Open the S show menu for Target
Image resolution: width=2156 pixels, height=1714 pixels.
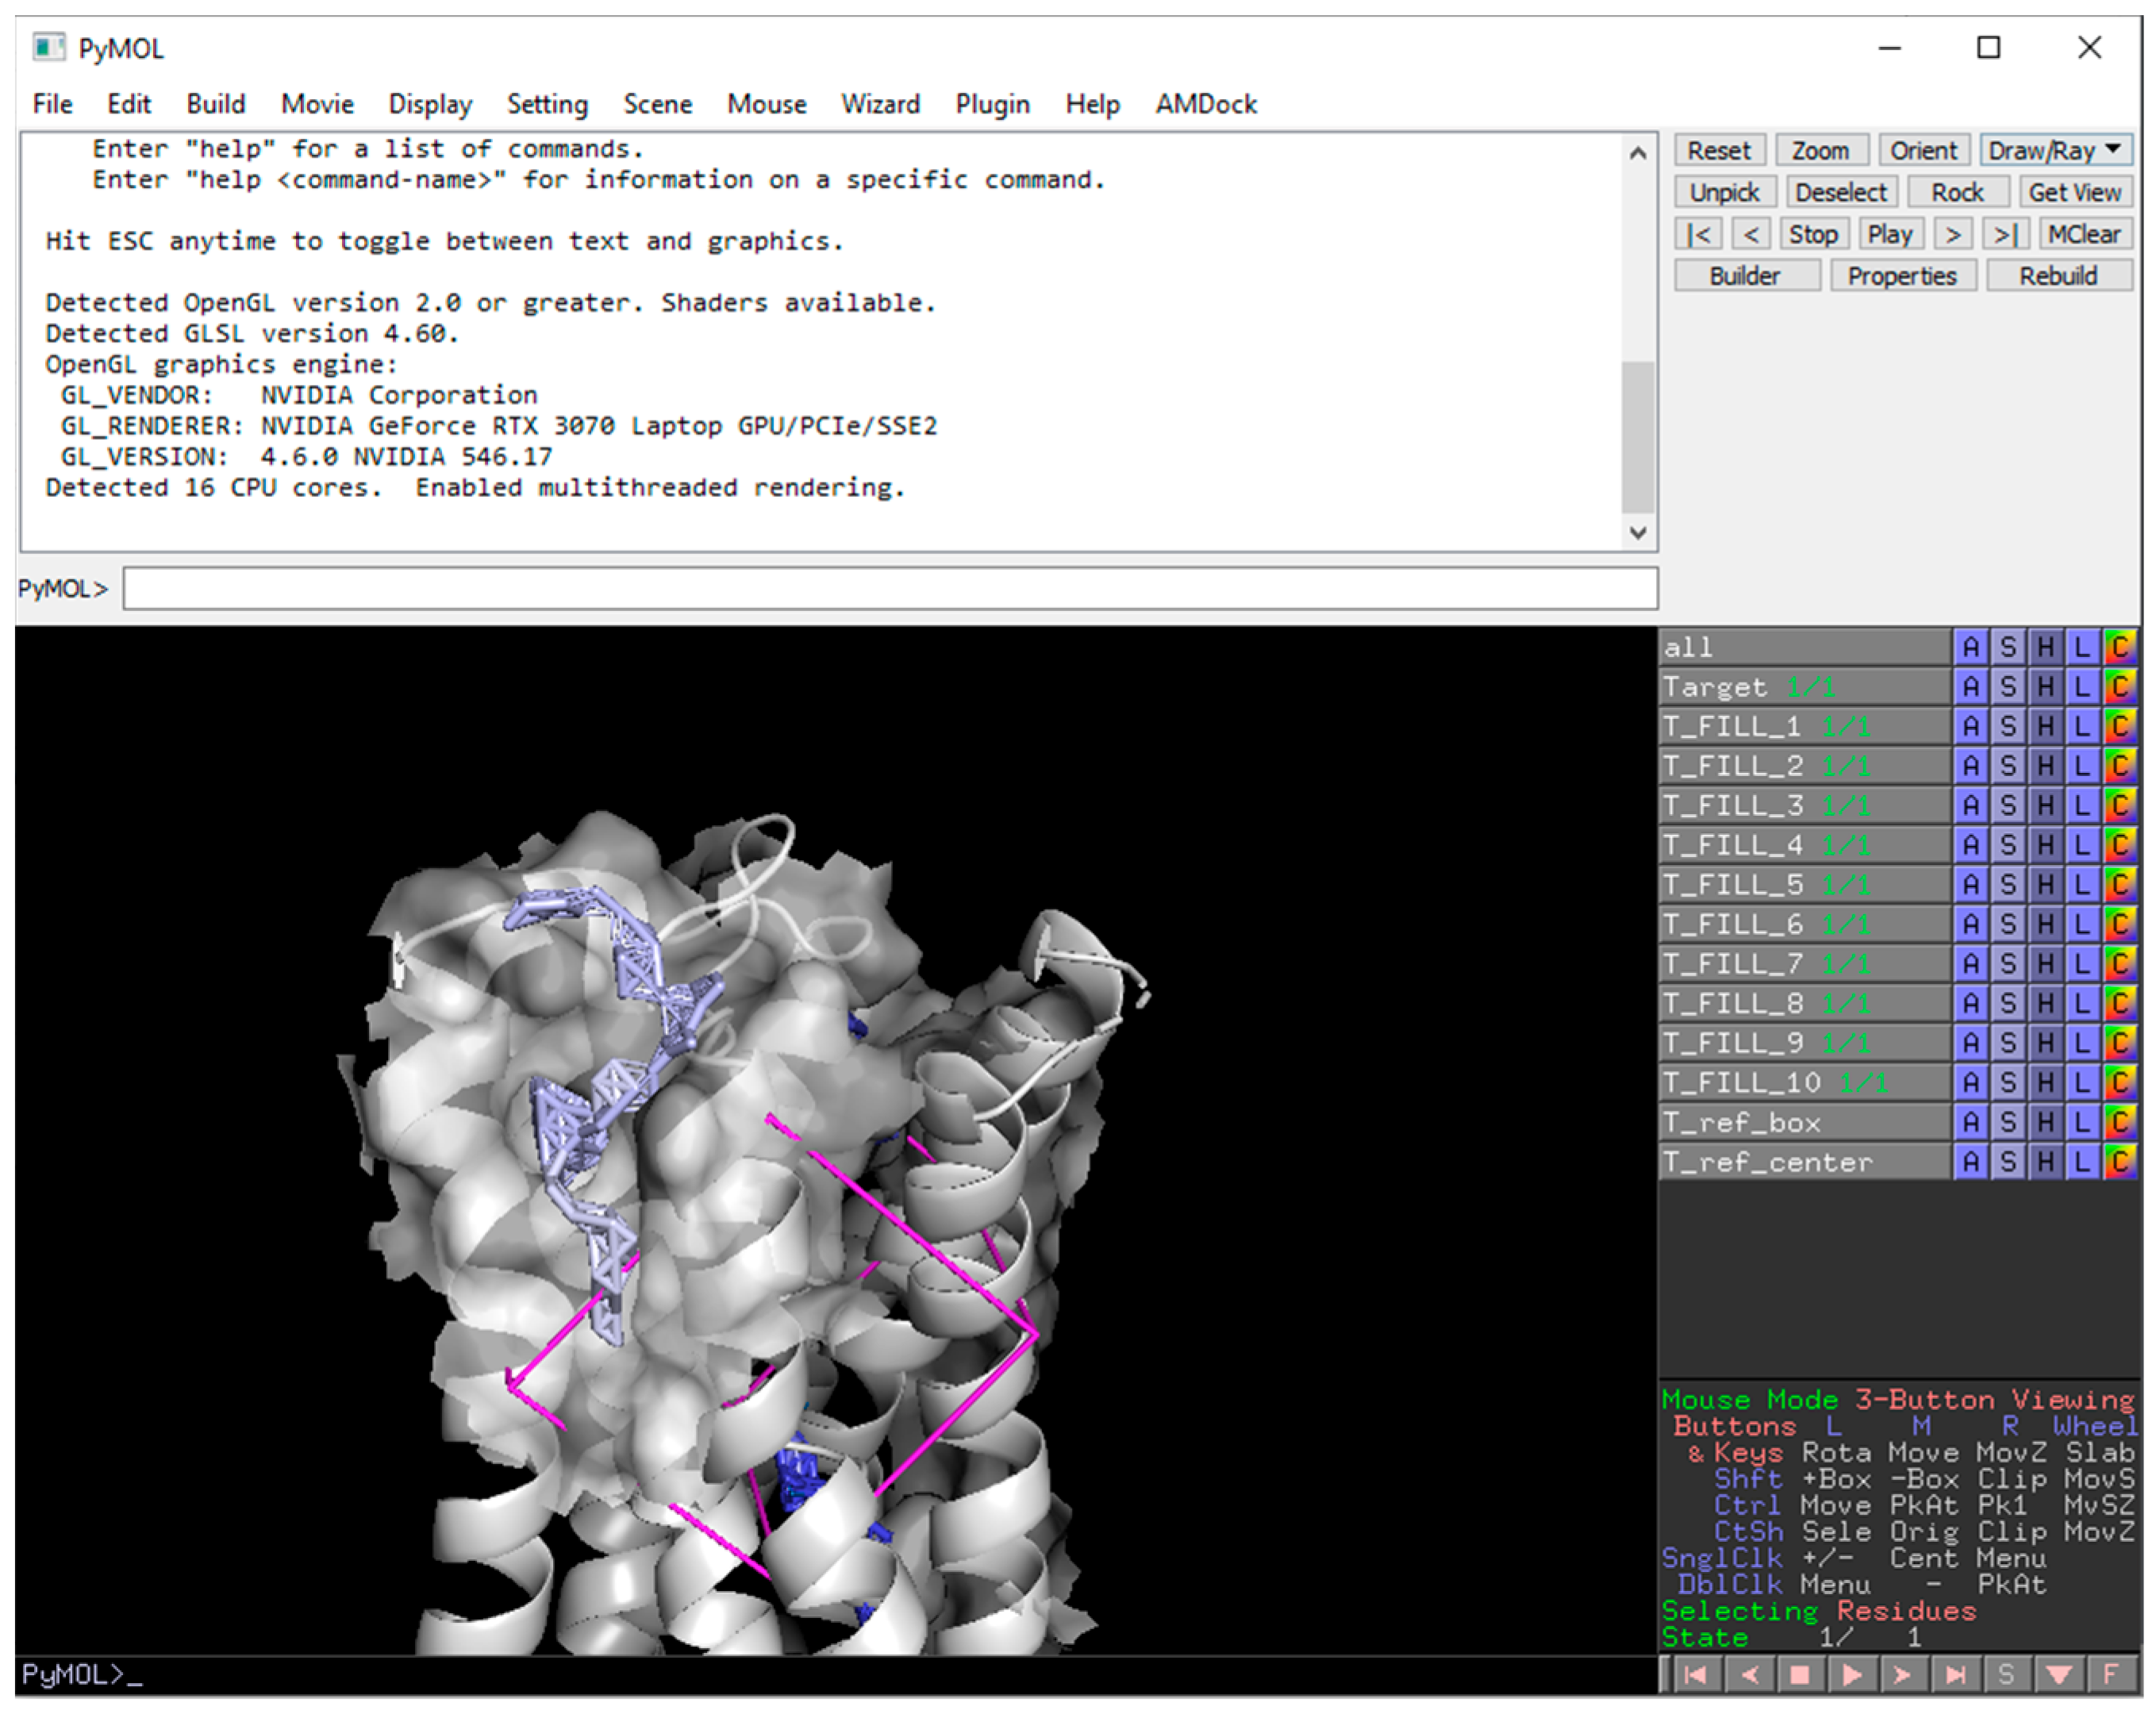[x=2008, y=687]
